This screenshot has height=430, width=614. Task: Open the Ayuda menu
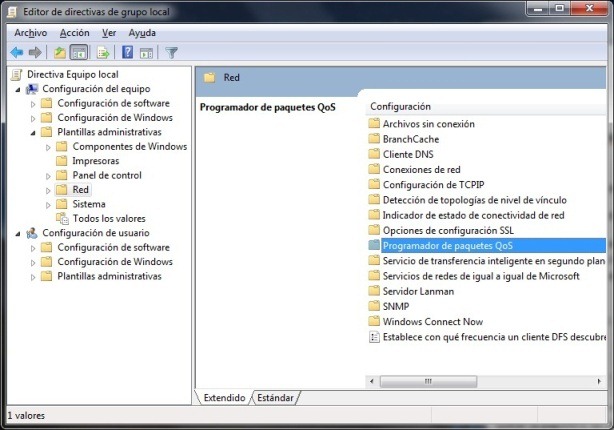tap(142, 33)
